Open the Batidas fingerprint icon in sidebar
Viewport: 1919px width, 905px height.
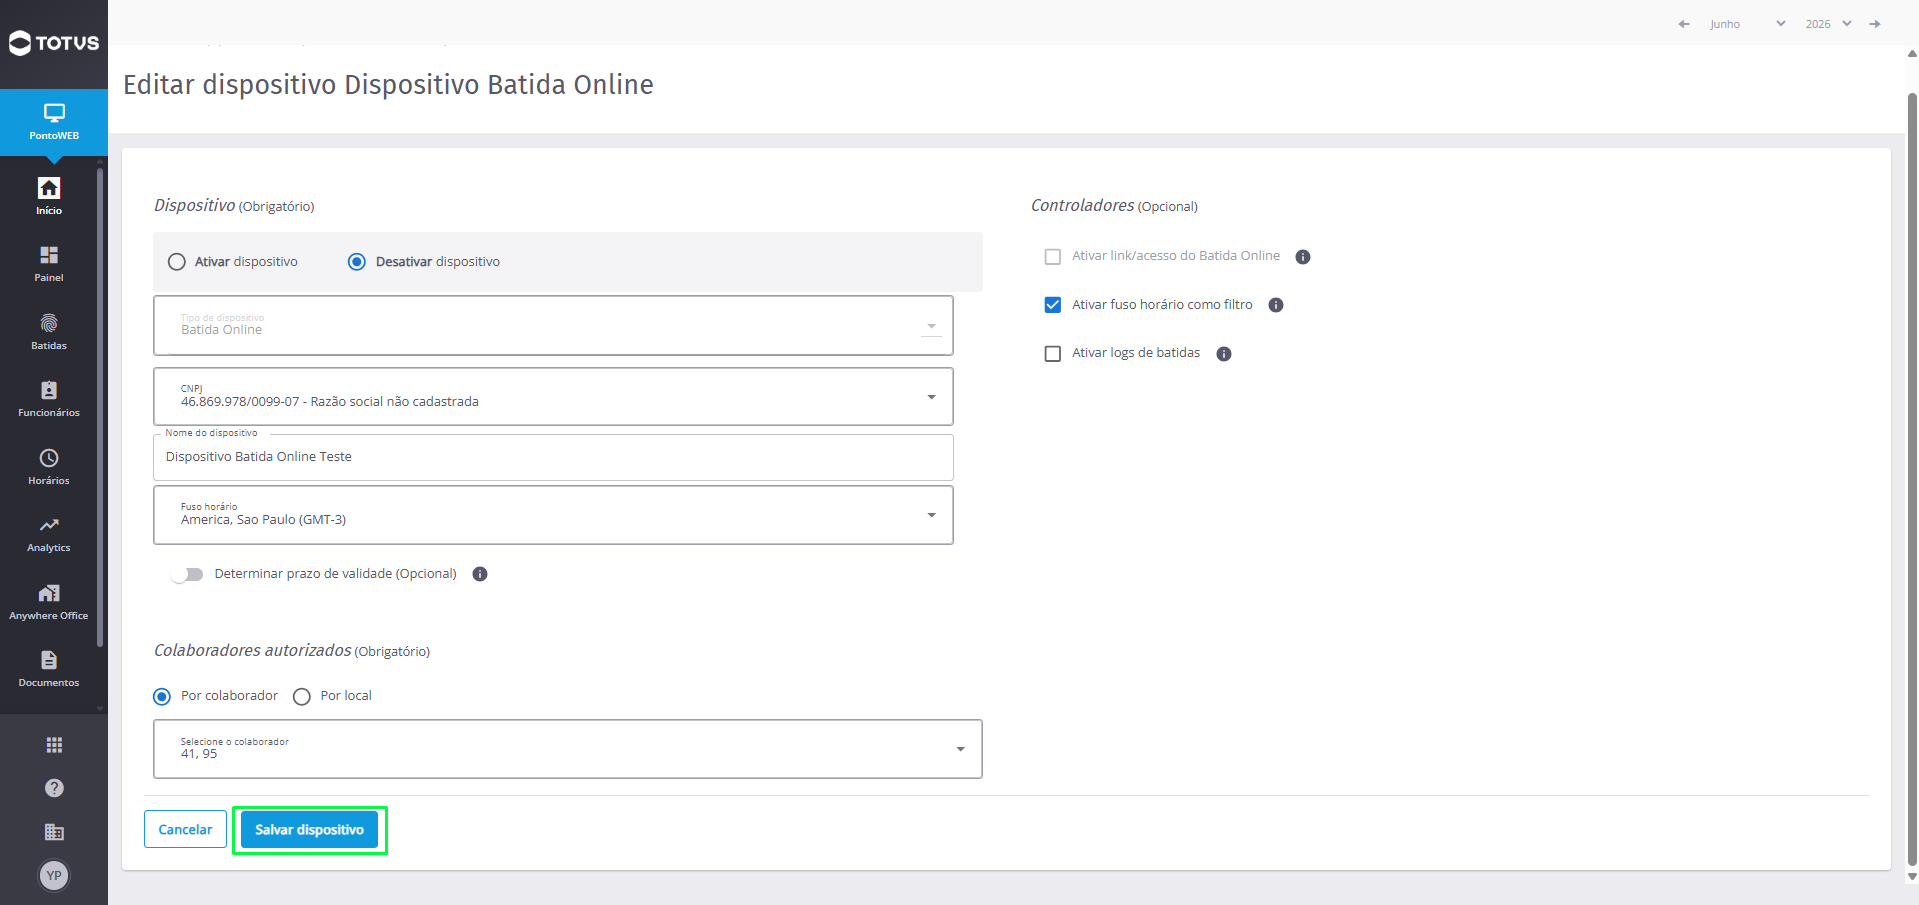[48, 324]
